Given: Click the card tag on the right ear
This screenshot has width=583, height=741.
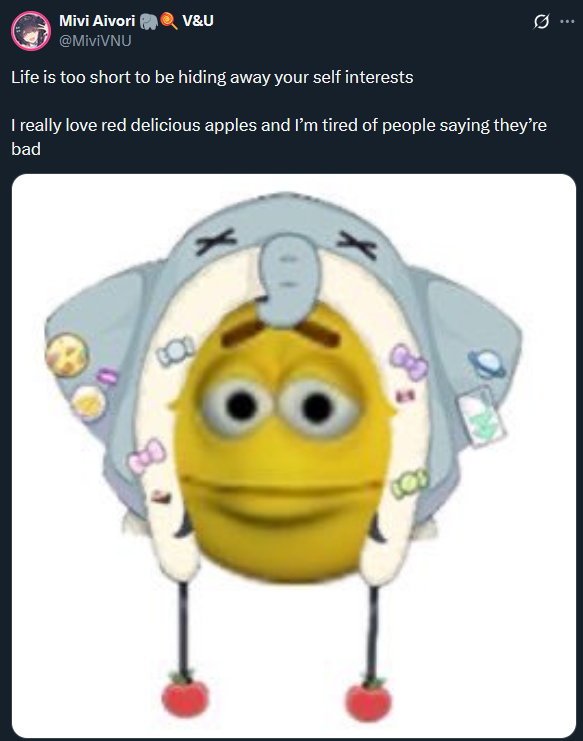Looking at the screenshot, I should point(481,416).
